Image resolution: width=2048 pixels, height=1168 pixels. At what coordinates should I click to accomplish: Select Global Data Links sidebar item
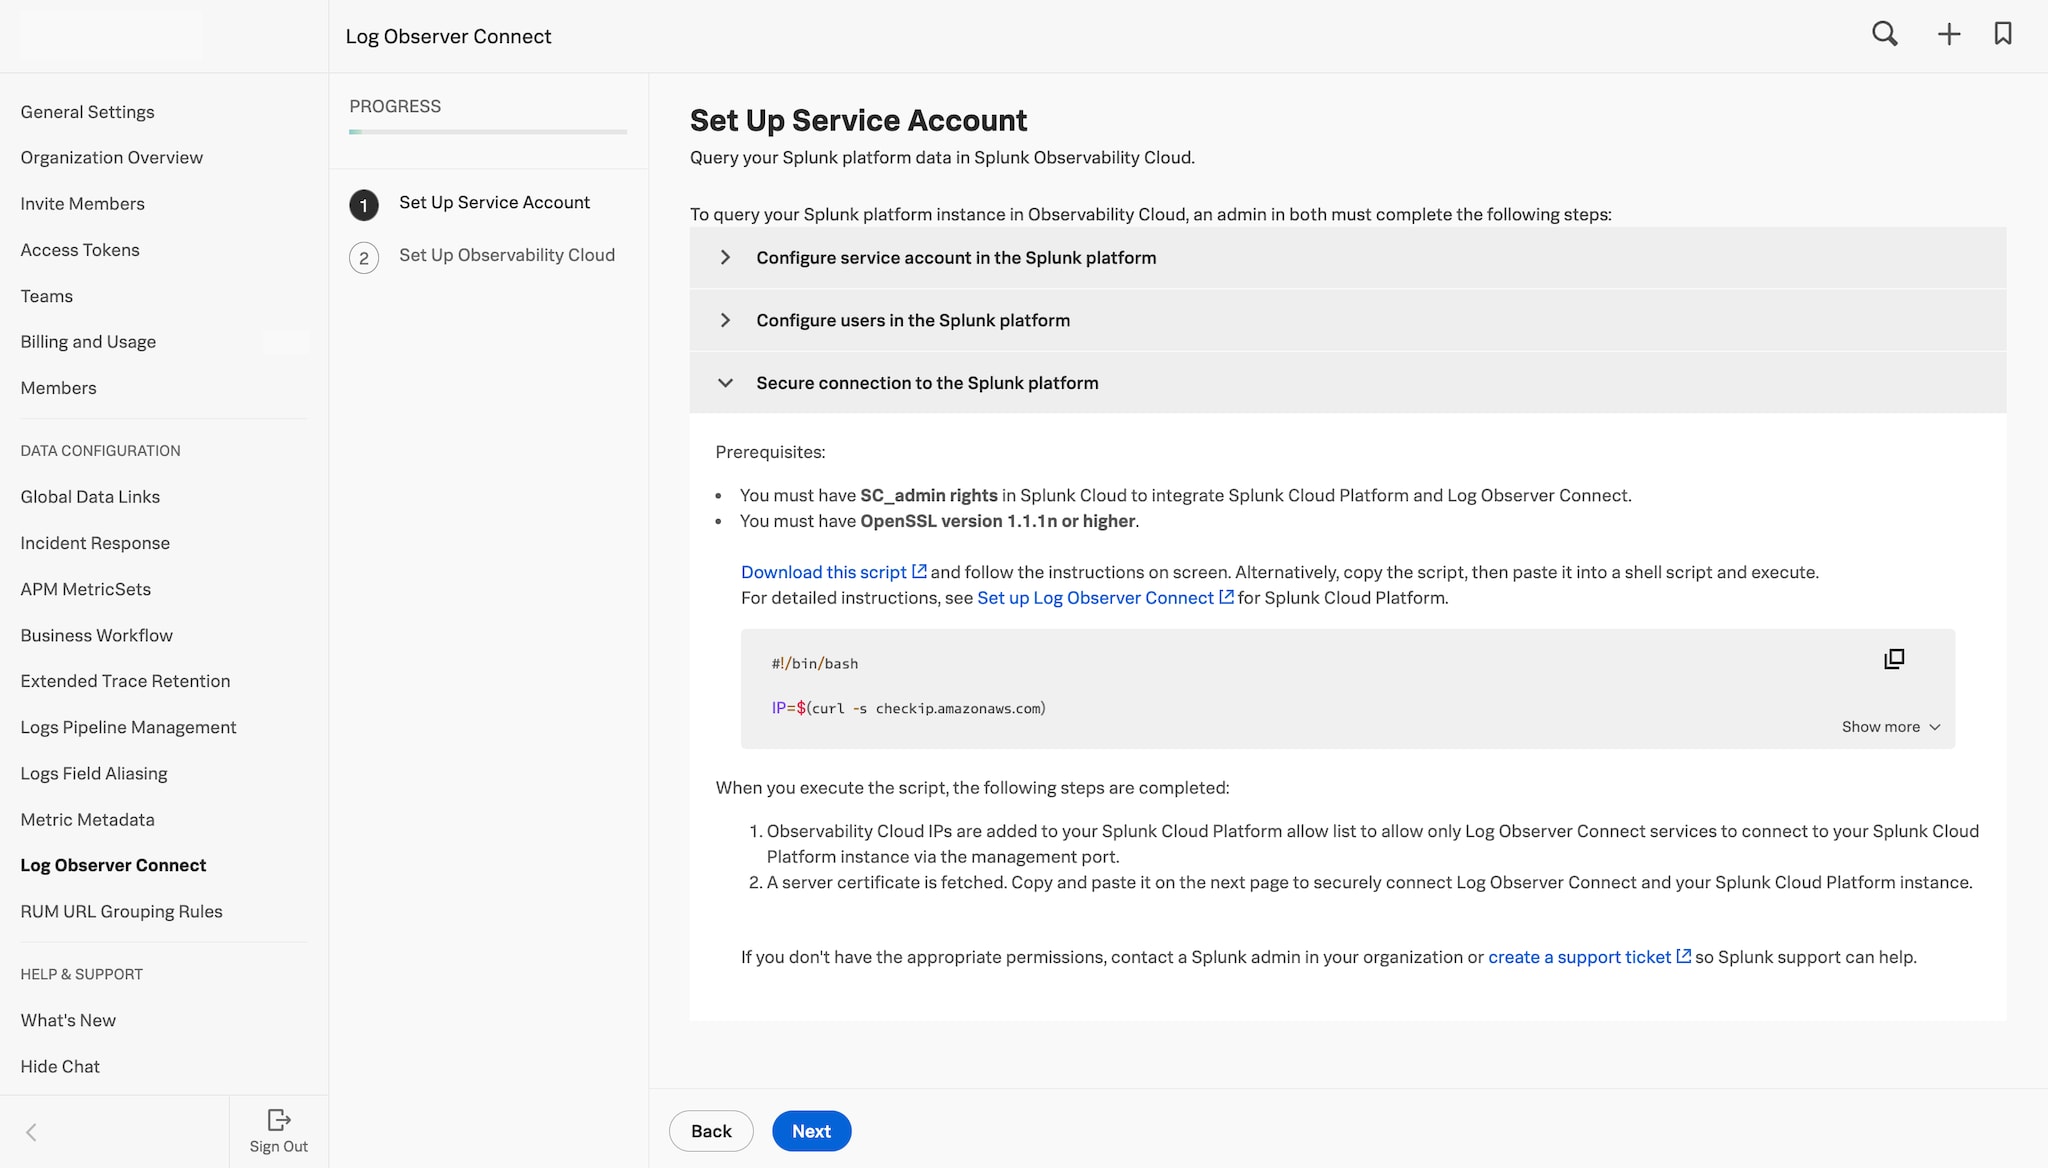point(89,495)
